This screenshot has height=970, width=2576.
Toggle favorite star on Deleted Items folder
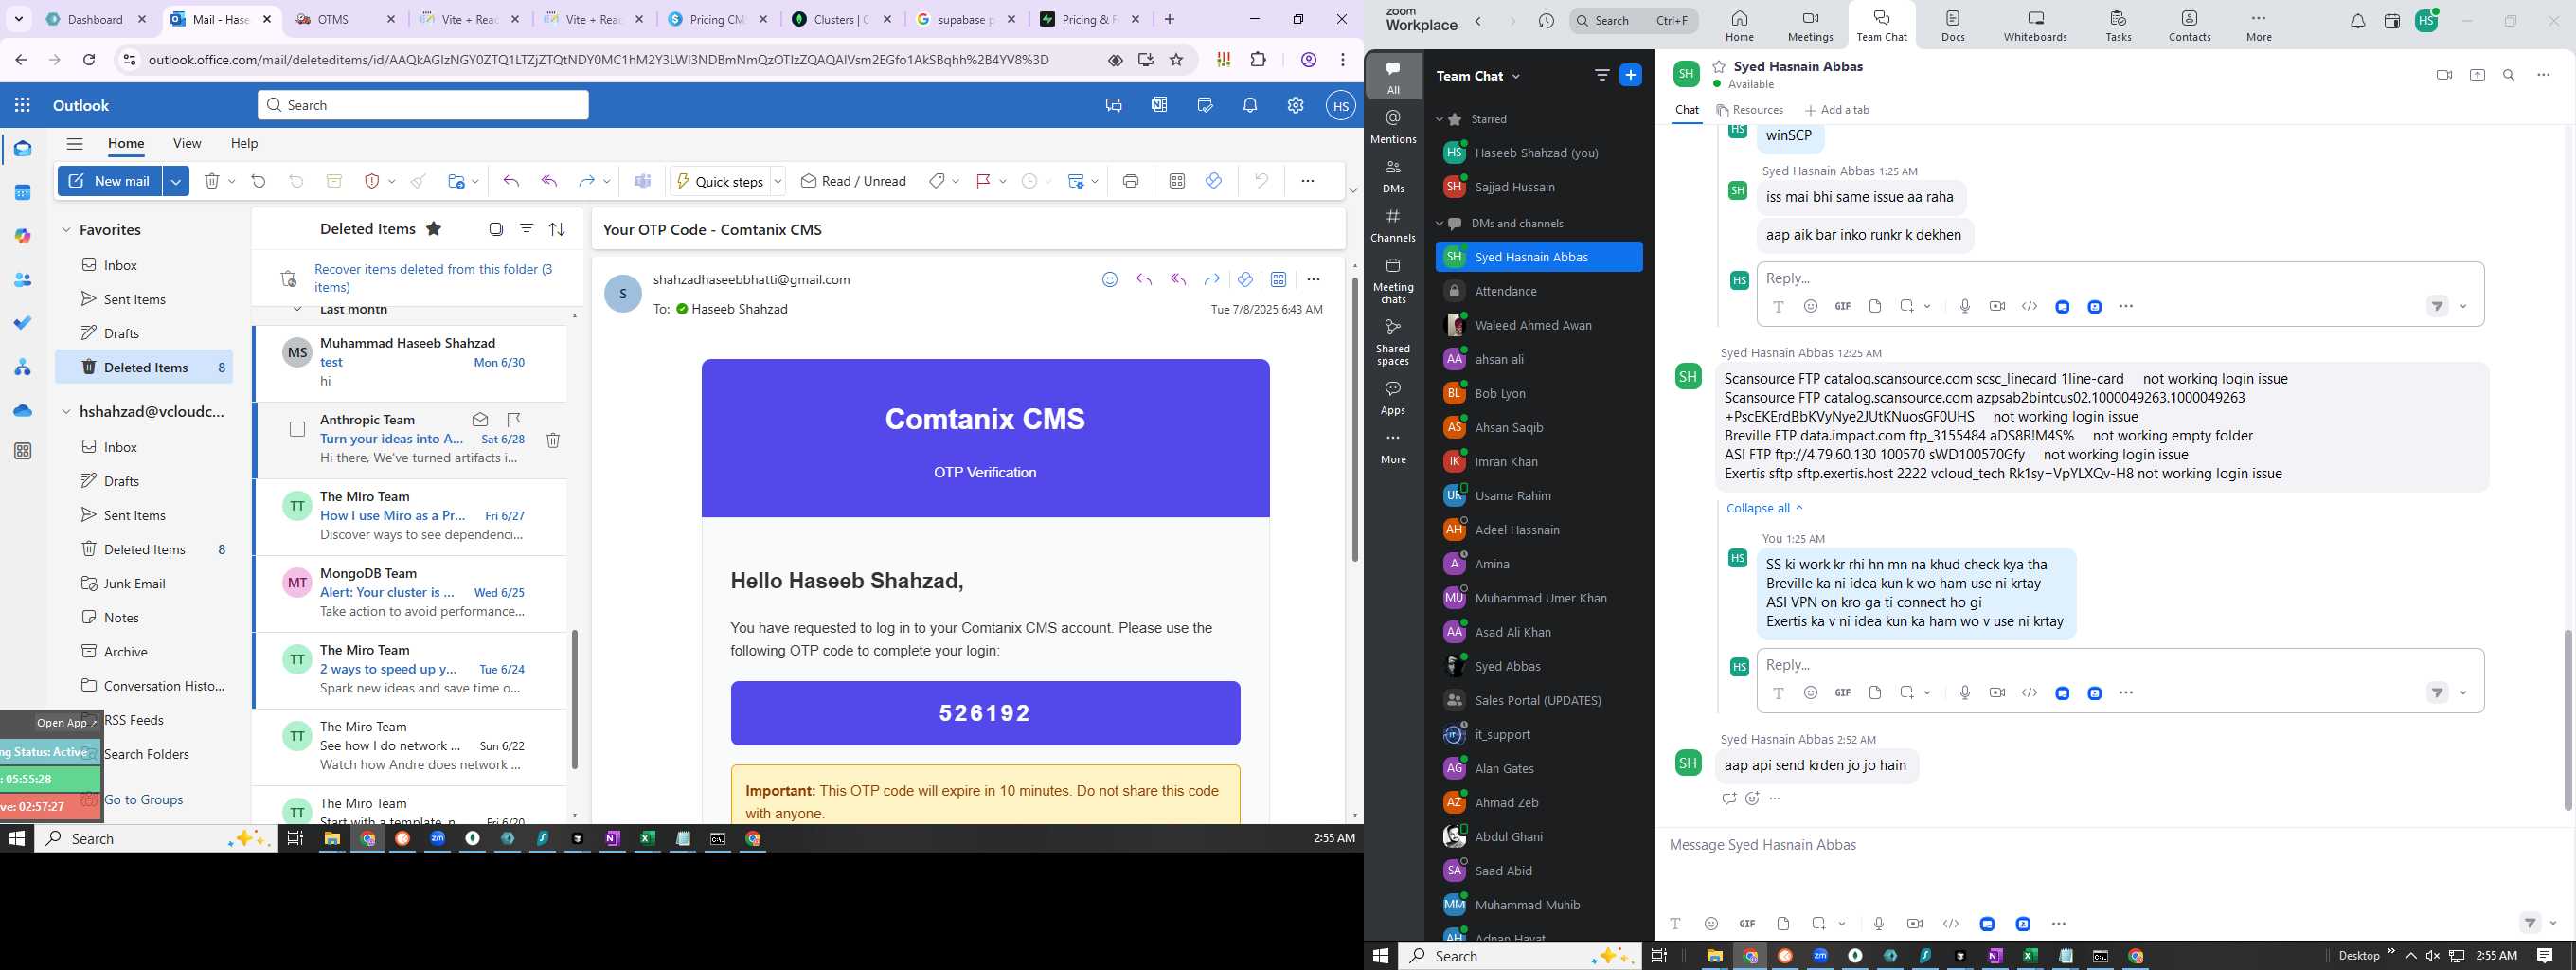coord(434,229)
